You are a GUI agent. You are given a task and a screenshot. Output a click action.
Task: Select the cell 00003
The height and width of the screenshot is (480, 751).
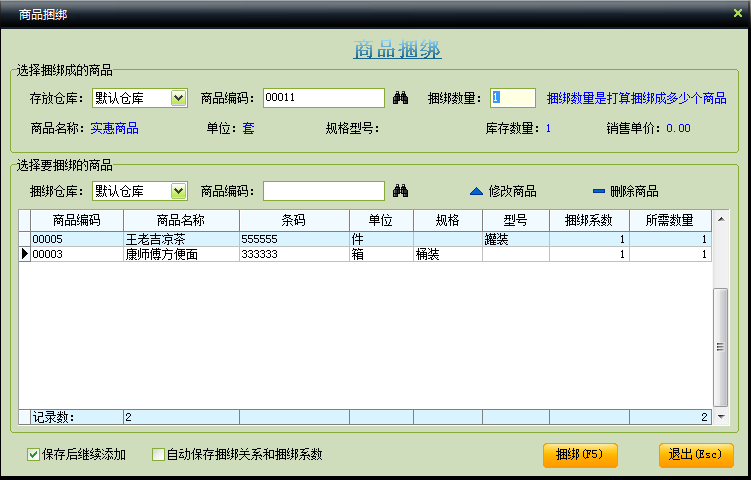click(77, 254)
